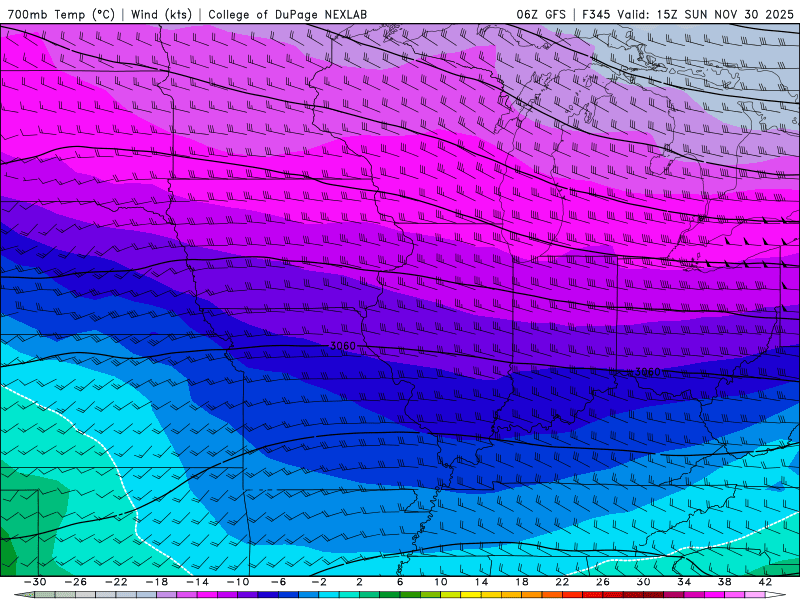Screen dimensions: 800x600
Task: Click the 22 color bar label
Action: coord(562,582)
